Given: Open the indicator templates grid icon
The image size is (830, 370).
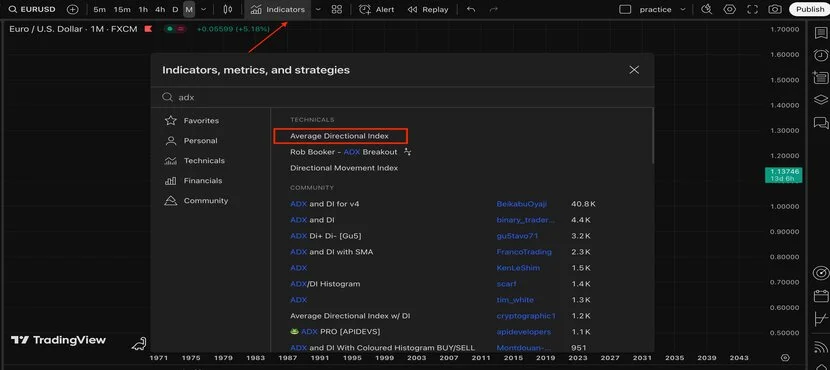Looking at the screenshot, I should (336, 10).
